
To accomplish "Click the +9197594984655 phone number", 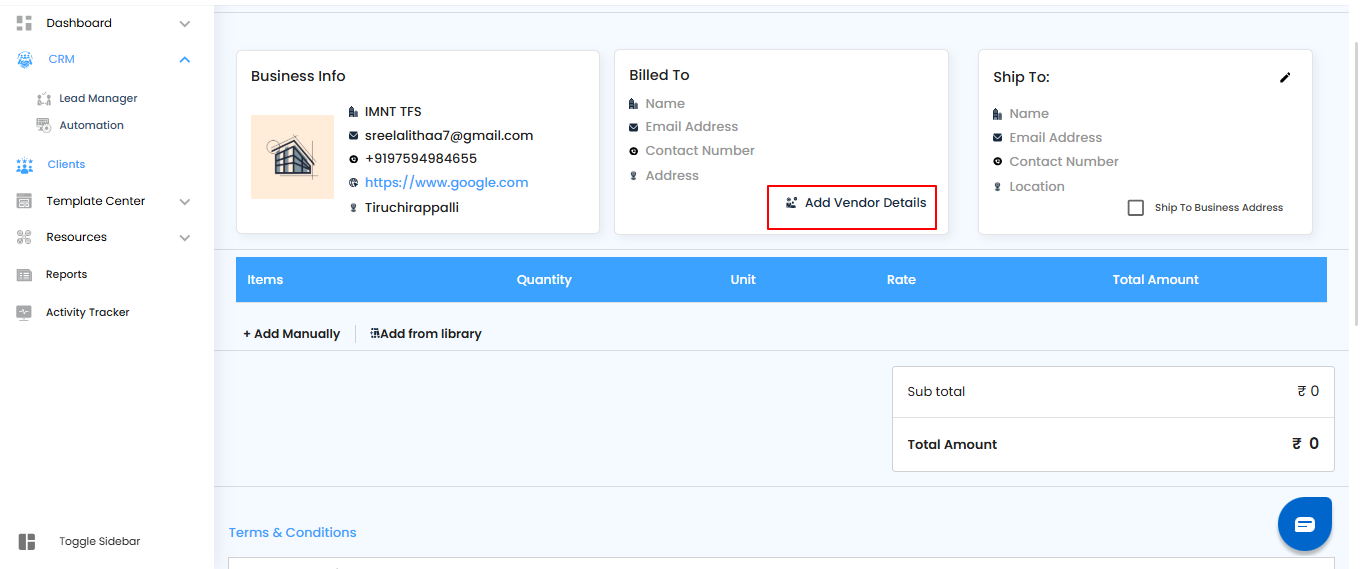I will tap(421, 159).
